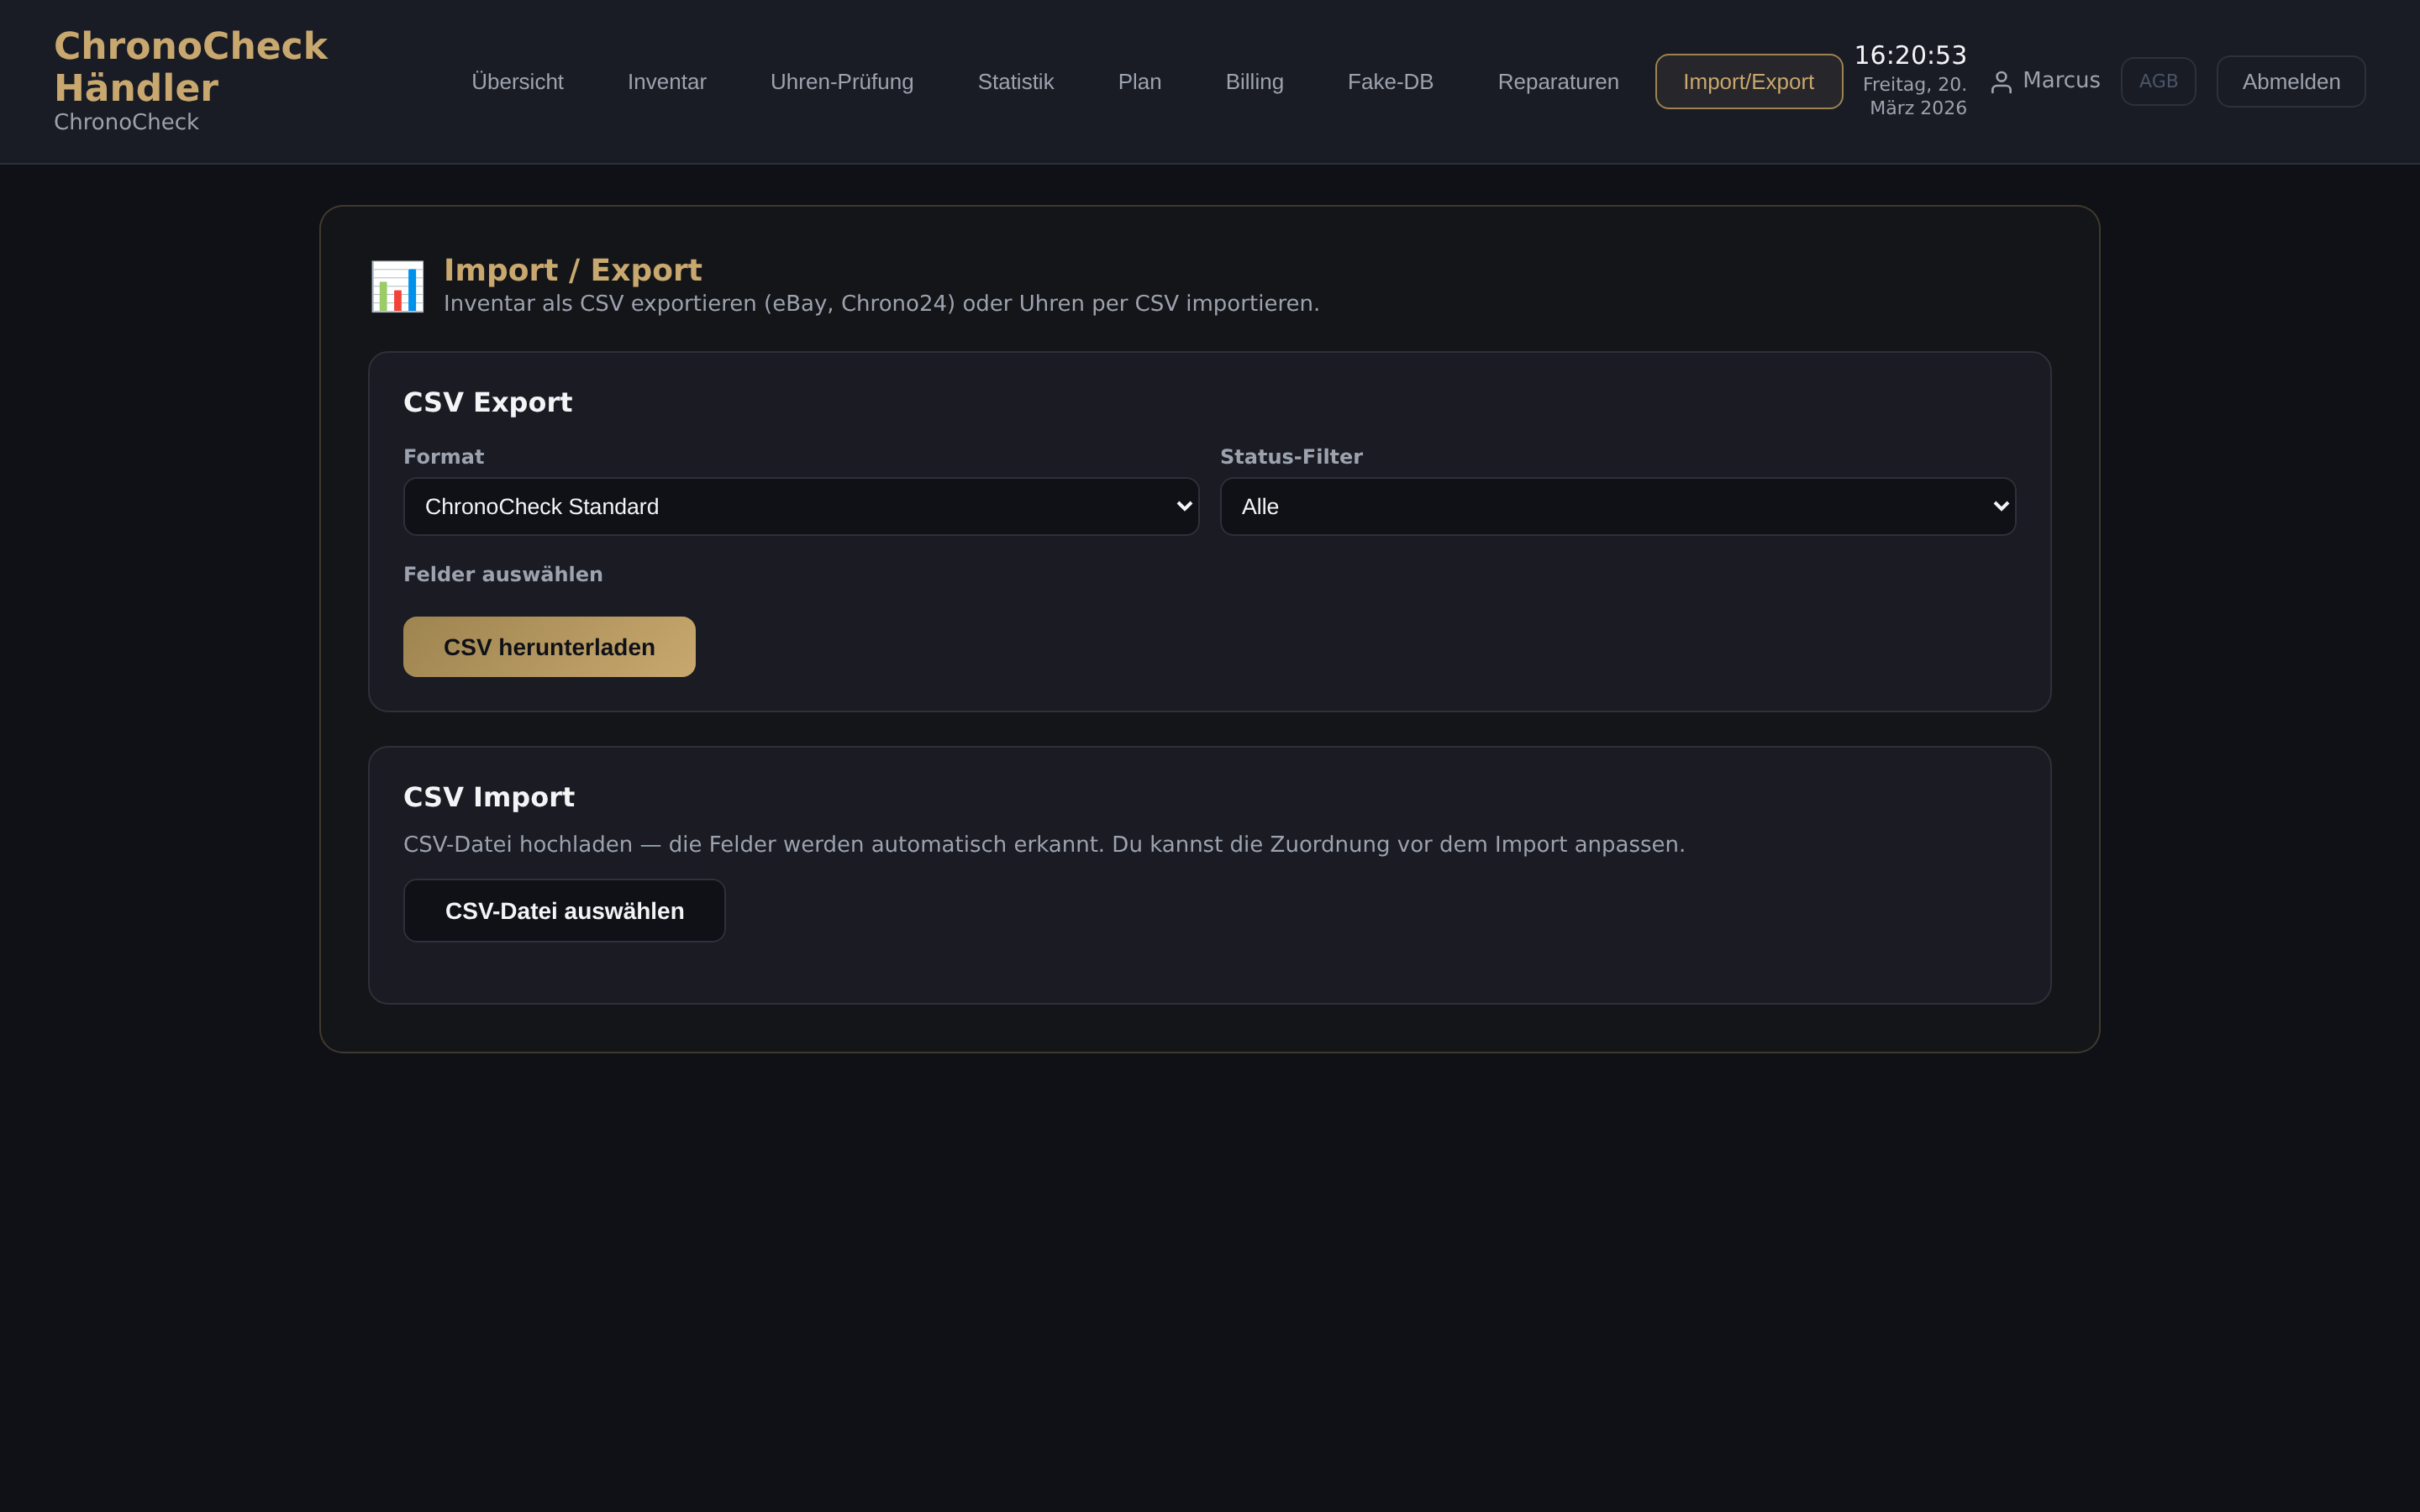Click the user icon next to Marcus
This screenshot has height=1512, width=2420.
click(2001, 81)
